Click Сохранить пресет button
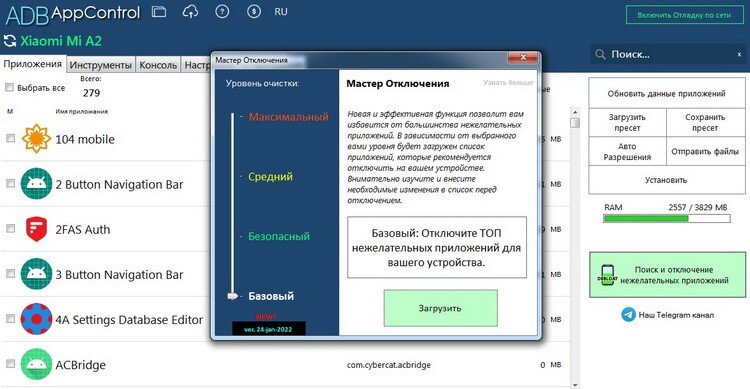This screenshot has height=389, width=750. pyautogui.click(x=706, y=122)
